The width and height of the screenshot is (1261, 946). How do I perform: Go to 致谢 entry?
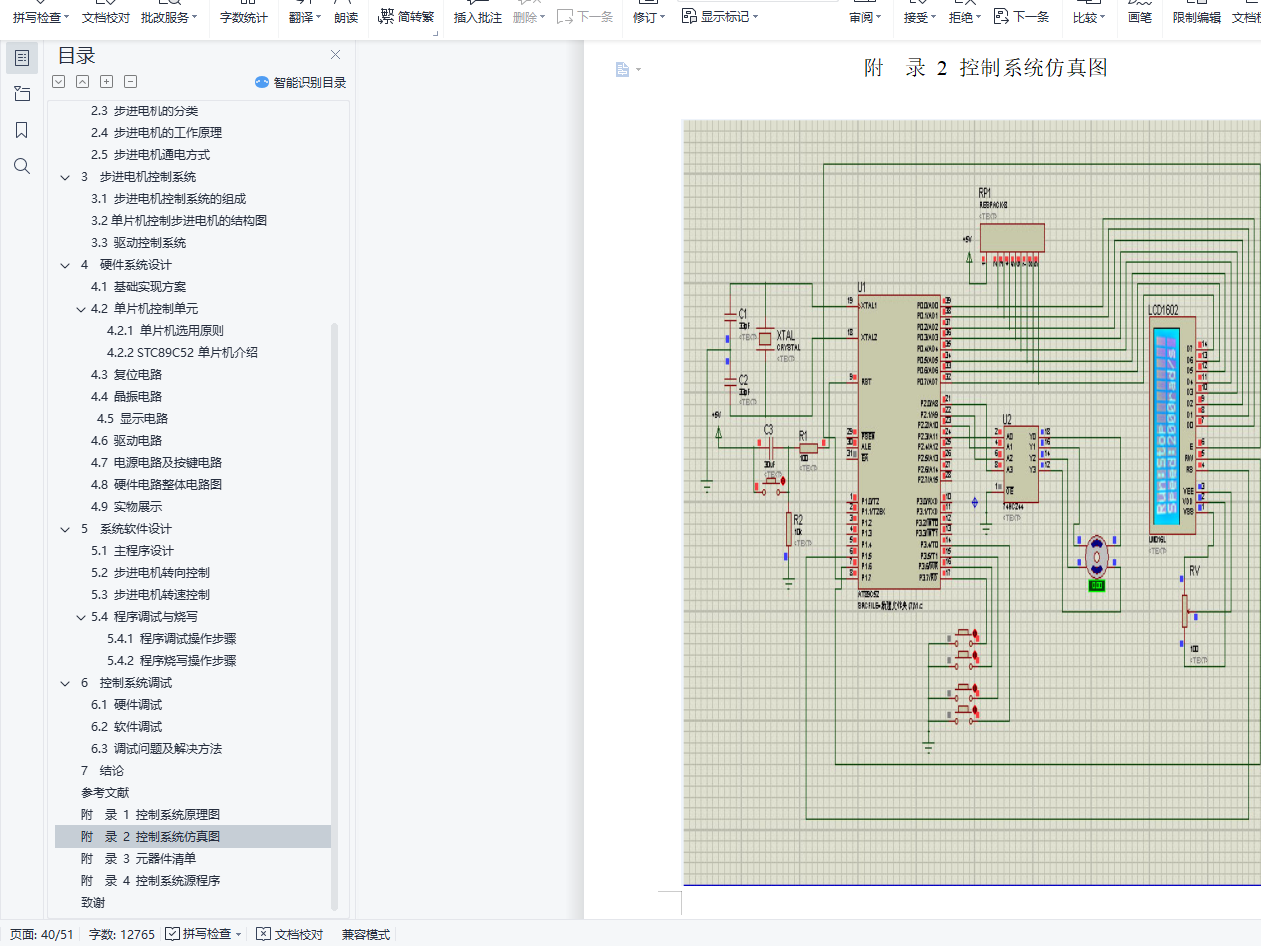coord(93,903)
